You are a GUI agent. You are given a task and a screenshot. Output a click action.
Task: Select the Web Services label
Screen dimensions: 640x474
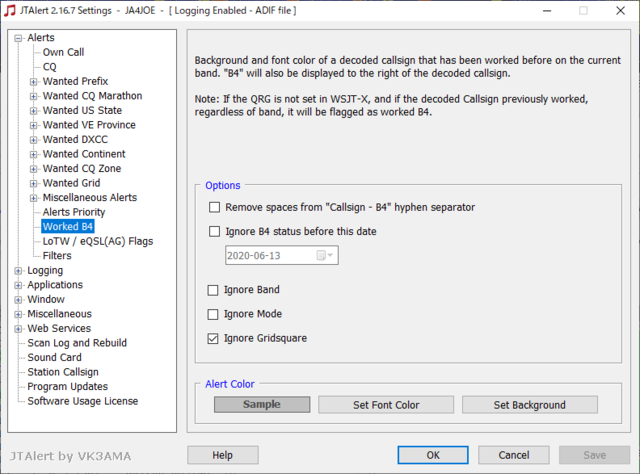pos(59,328)
